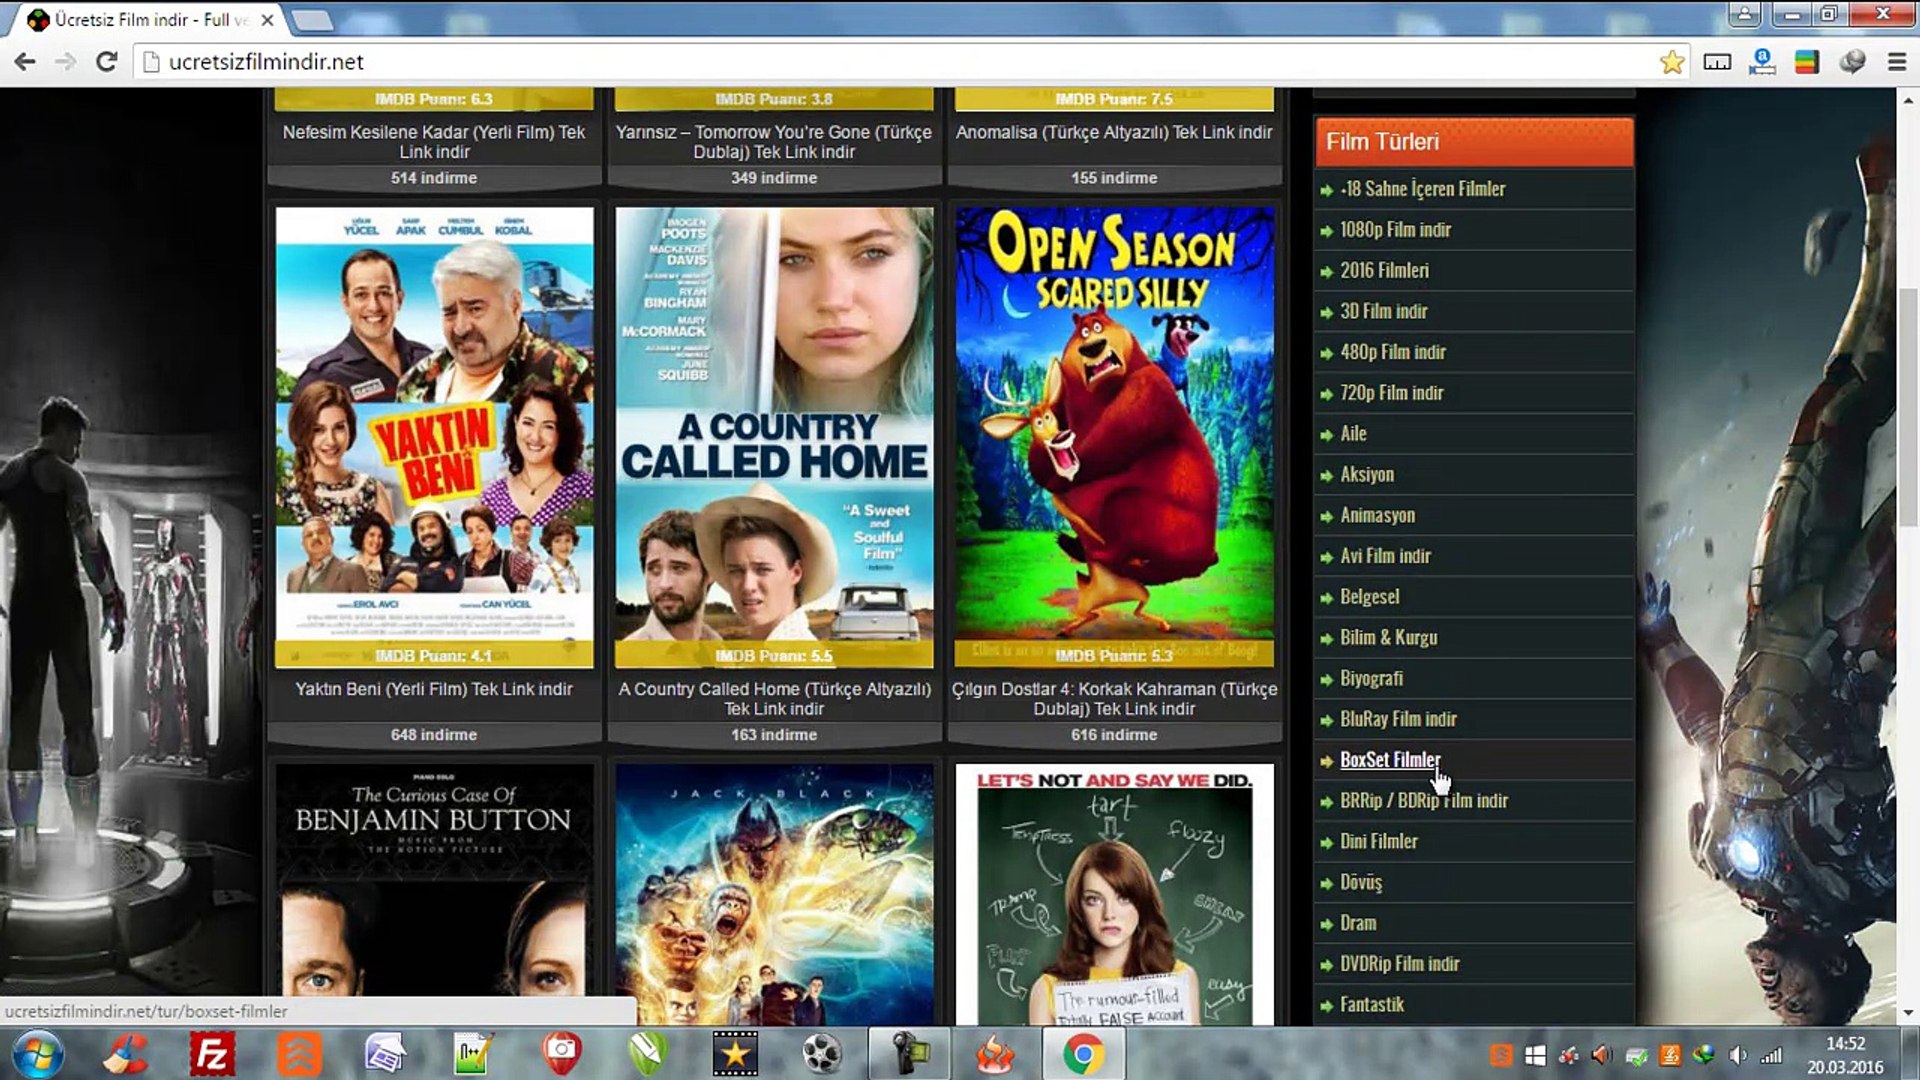Screen dimensions: 1920x1080
Task: Open the 3D Film indir category
Action: [x=1383, y=311]
